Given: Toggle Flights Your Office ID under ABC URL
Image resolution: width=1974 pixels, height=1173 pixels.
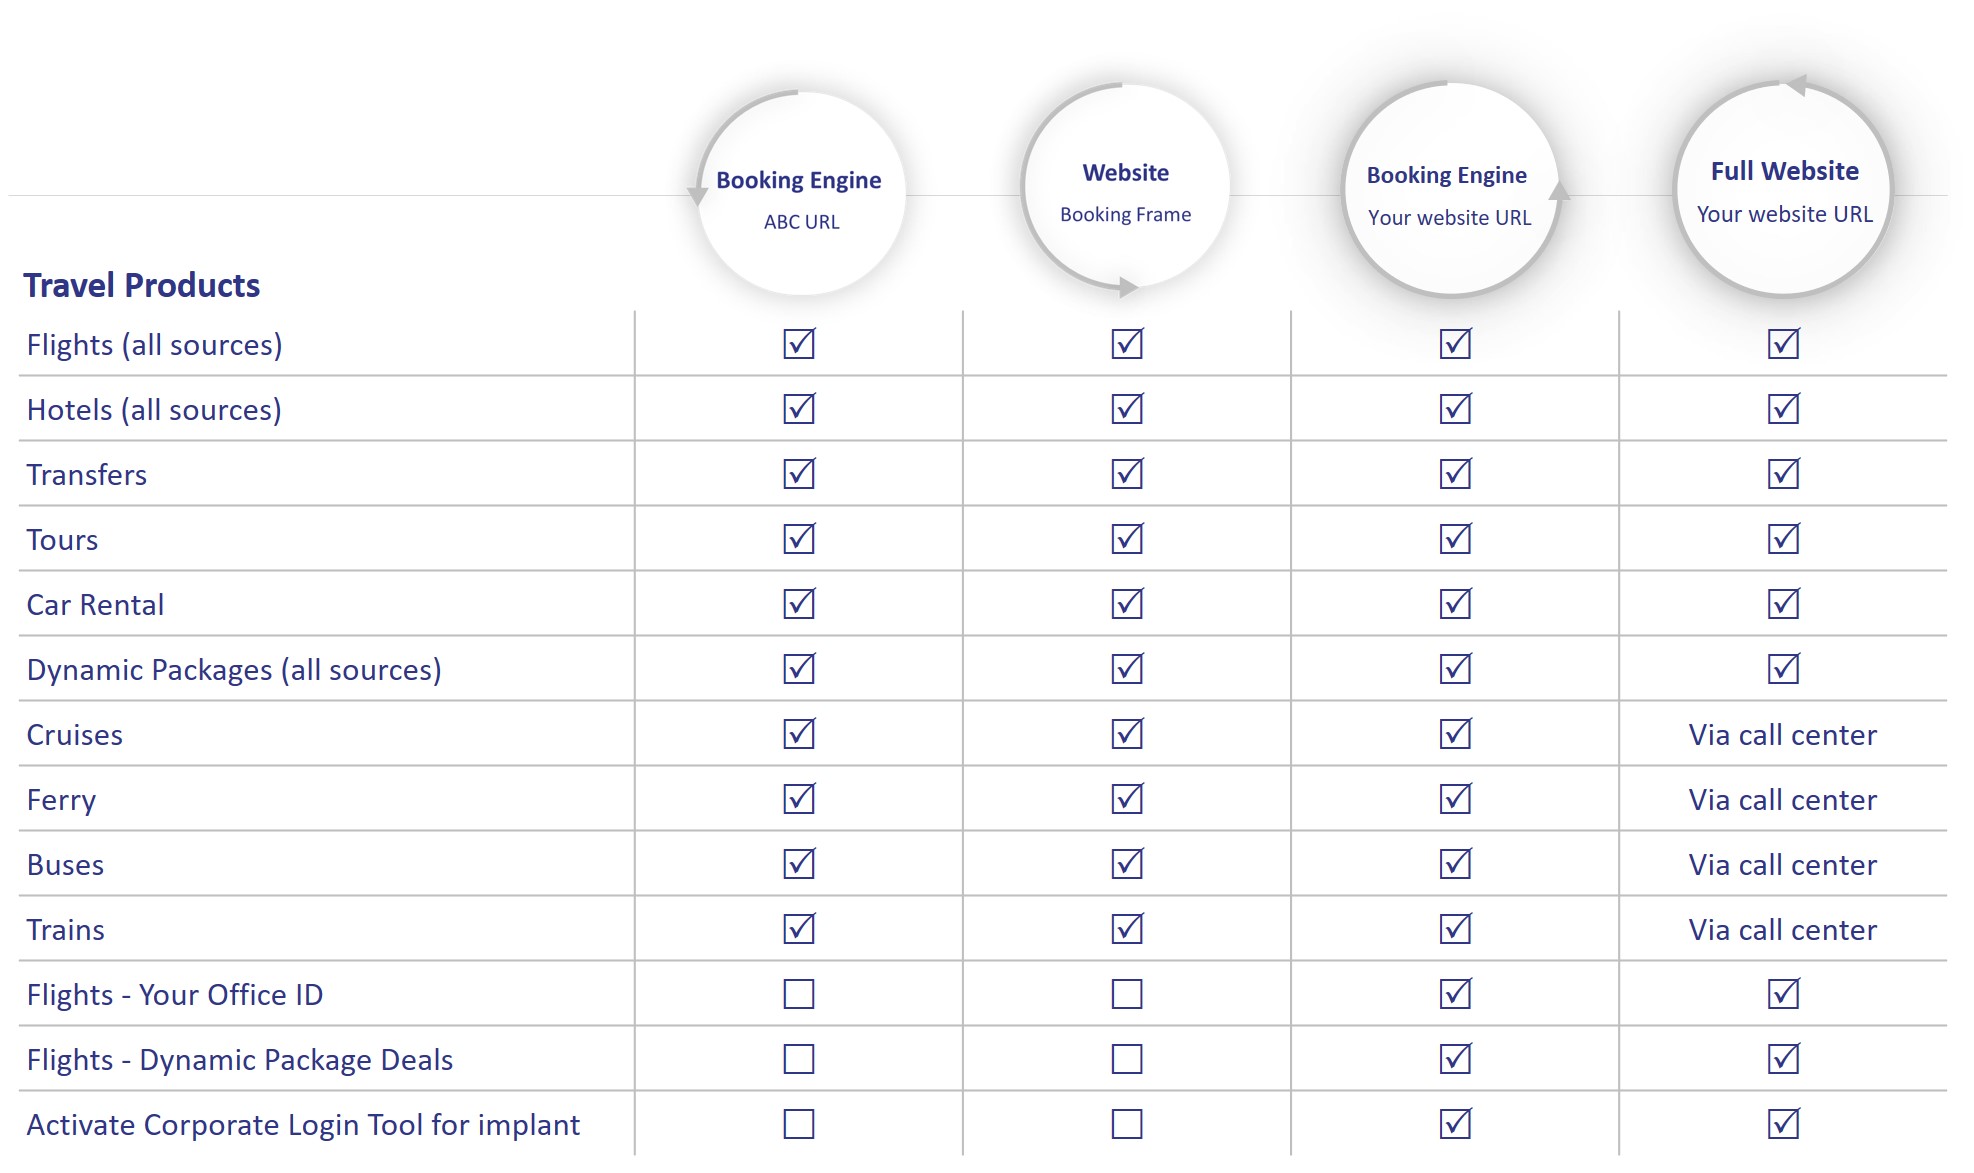Looking at the screenshot, I should tap(799, 994).
